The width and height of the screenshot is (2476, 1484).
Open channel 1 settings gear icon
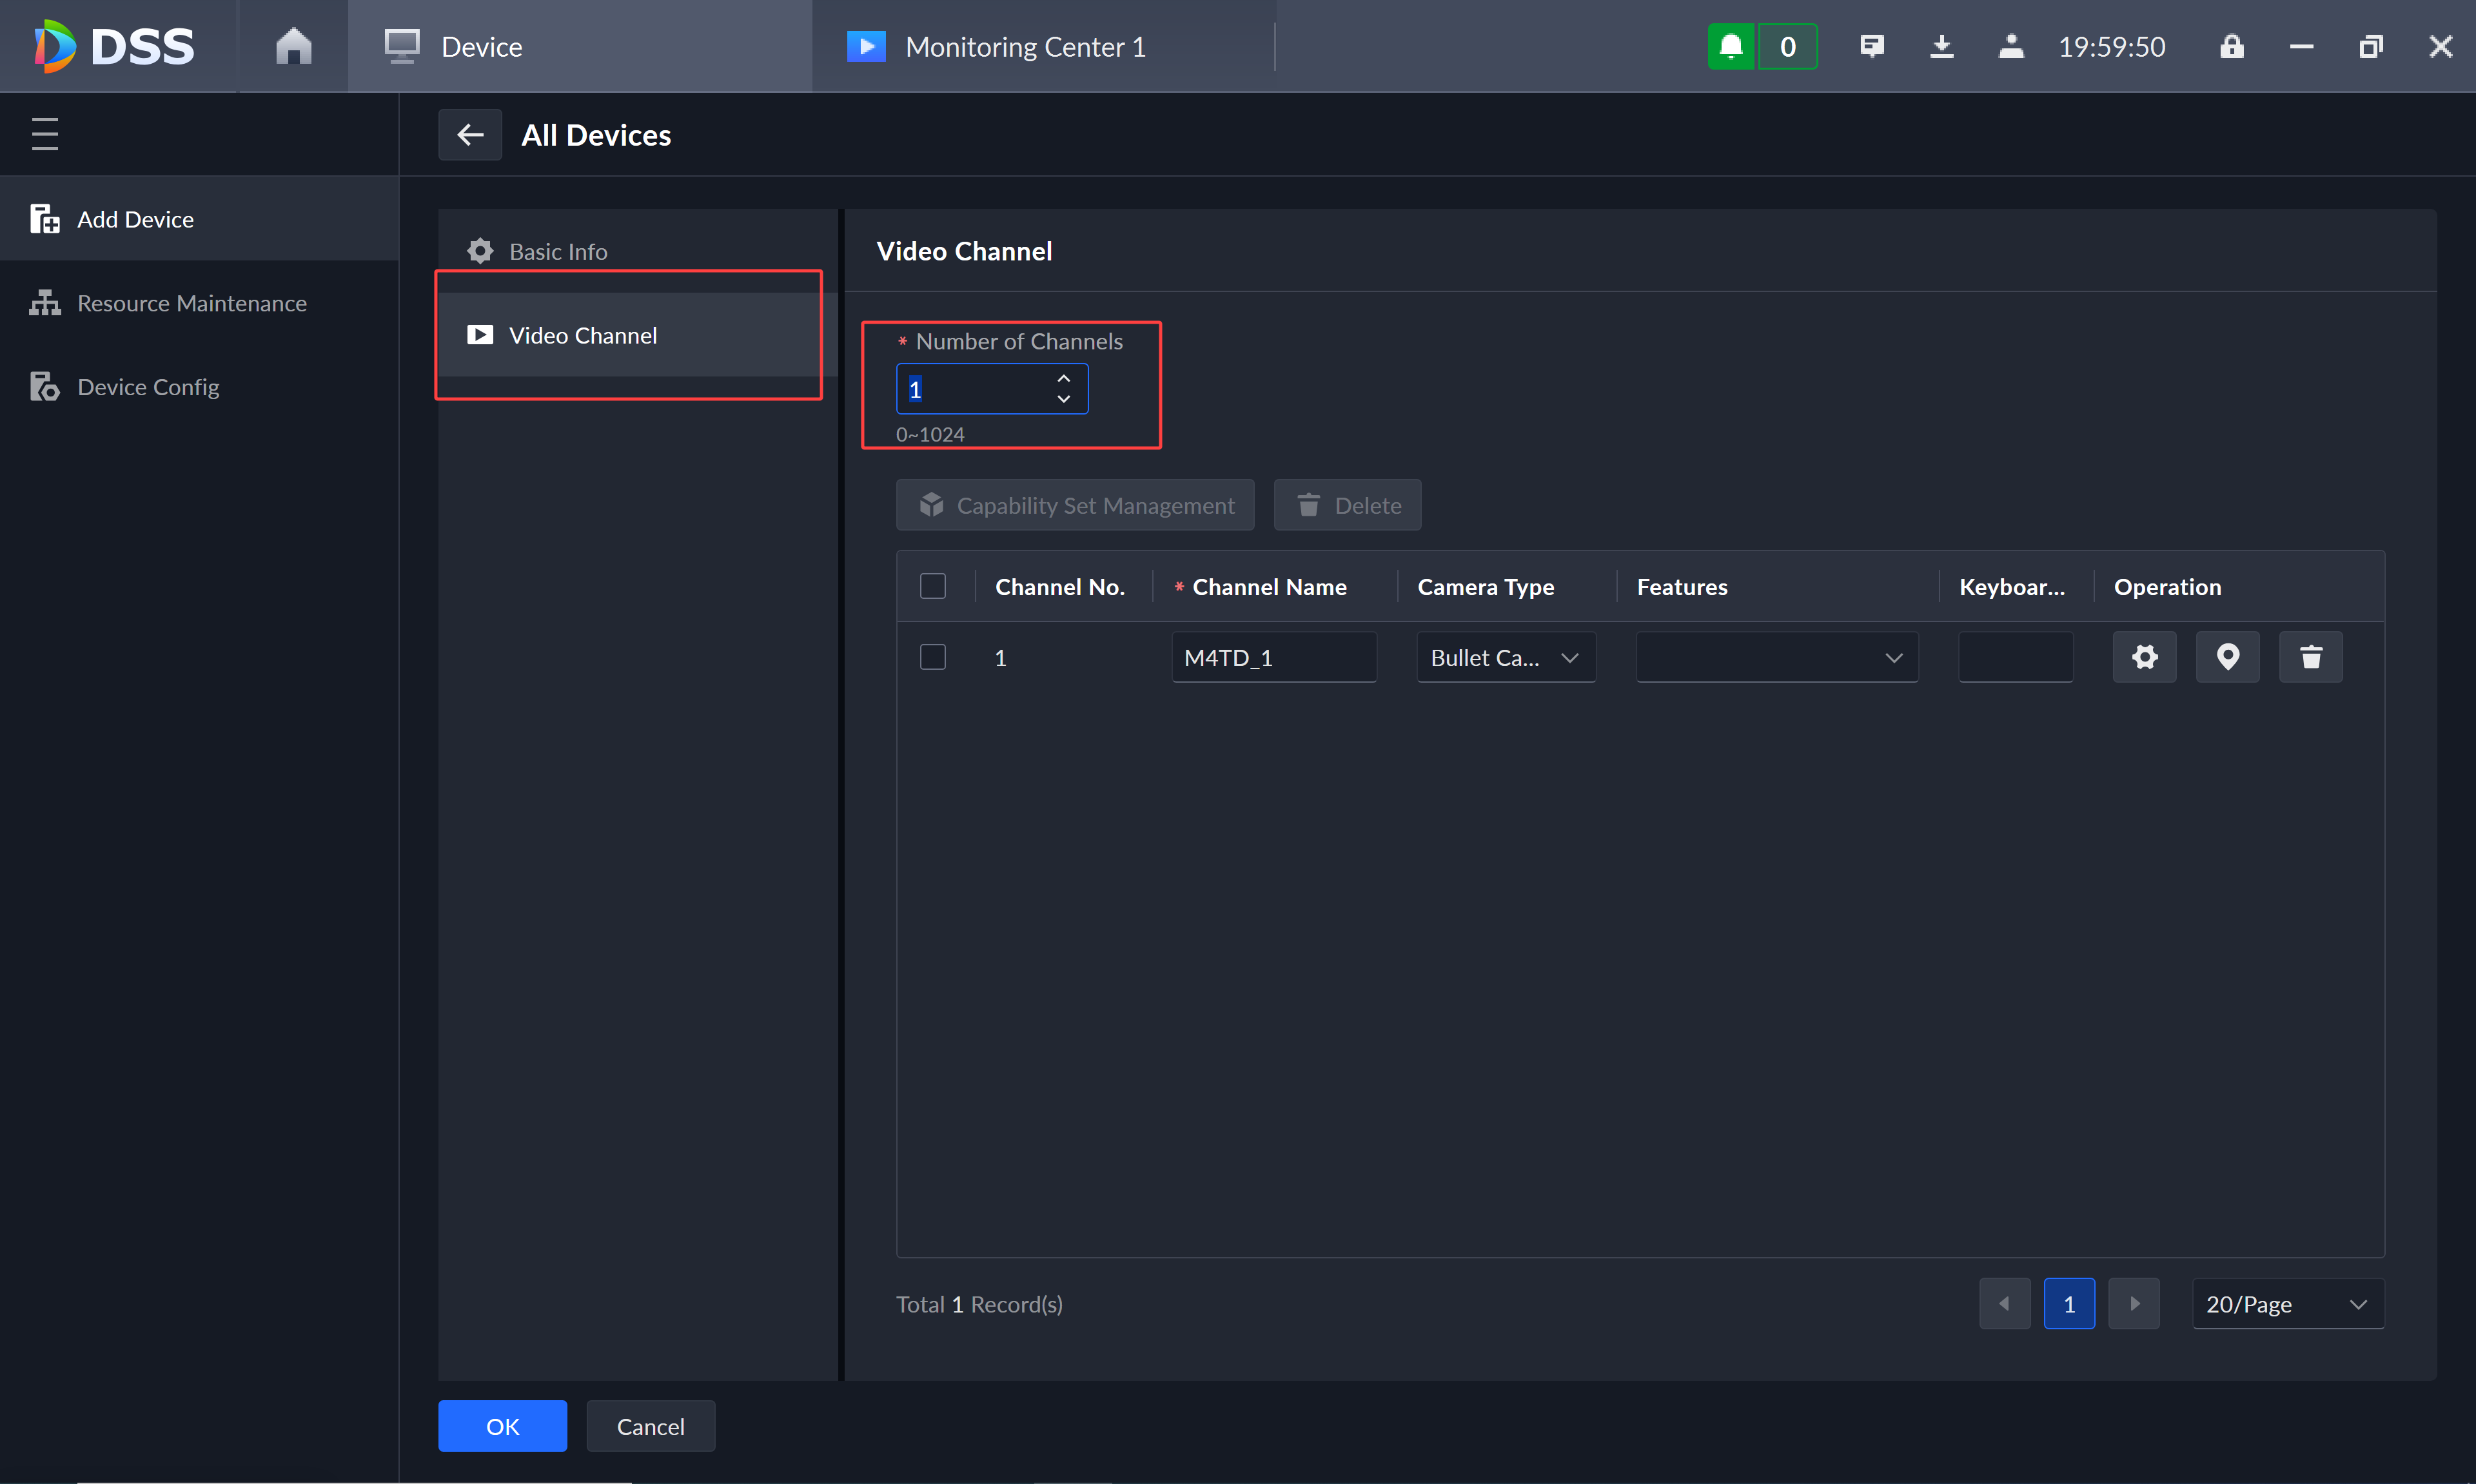2145,657
